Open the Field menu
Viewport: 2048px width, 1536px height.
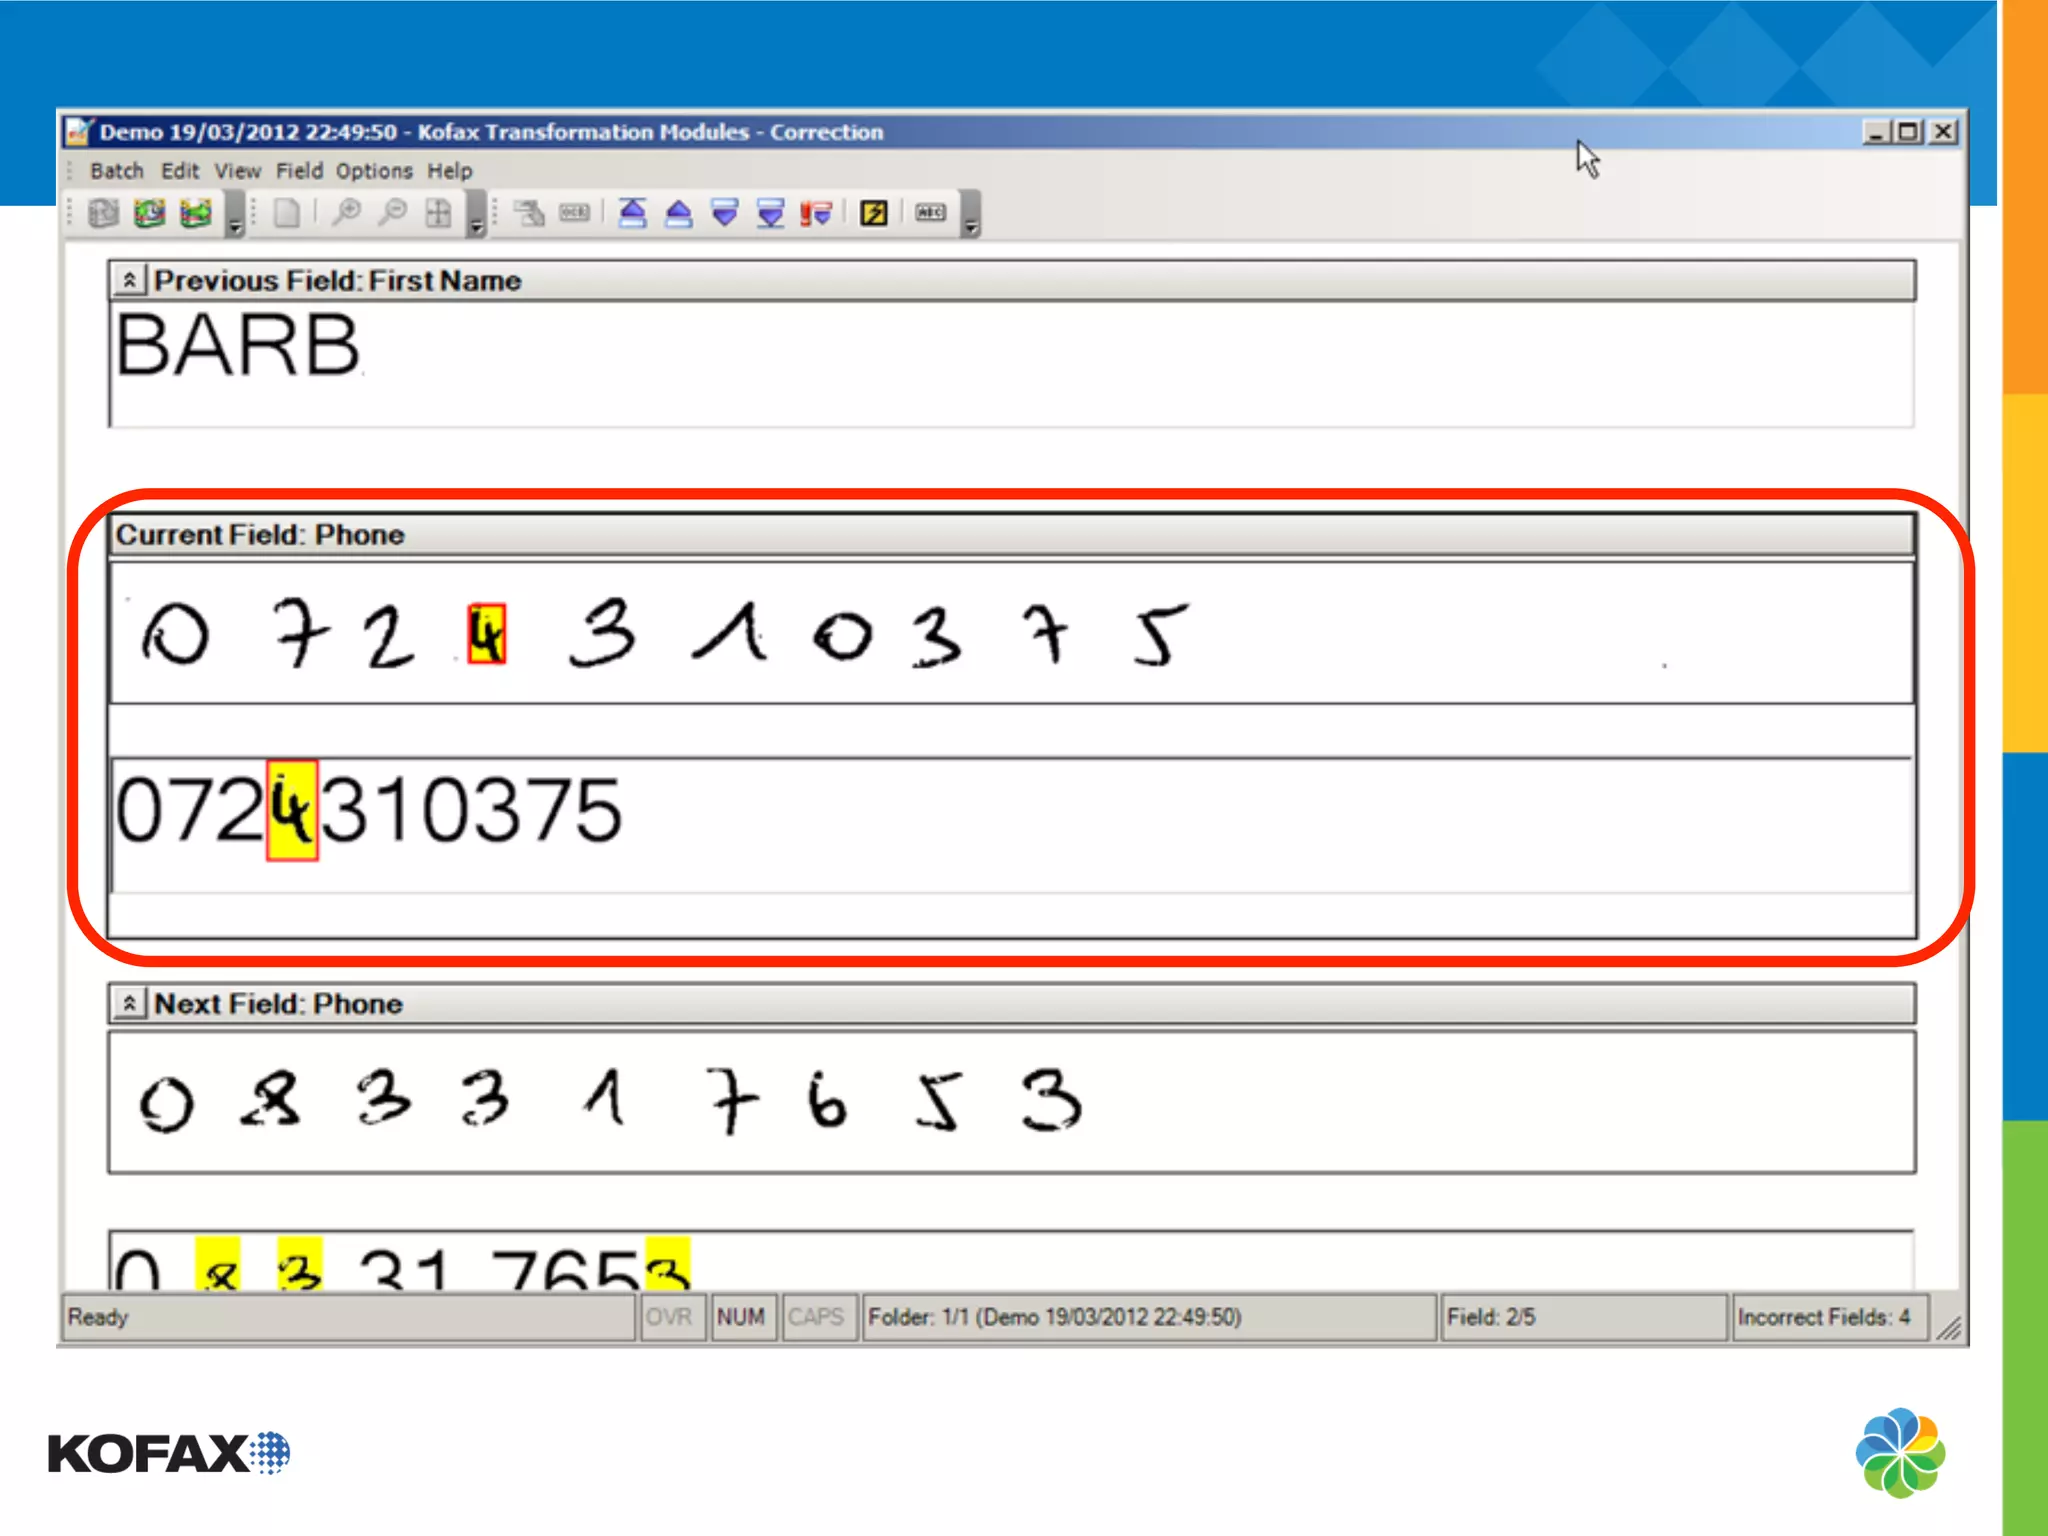point(299,171)
